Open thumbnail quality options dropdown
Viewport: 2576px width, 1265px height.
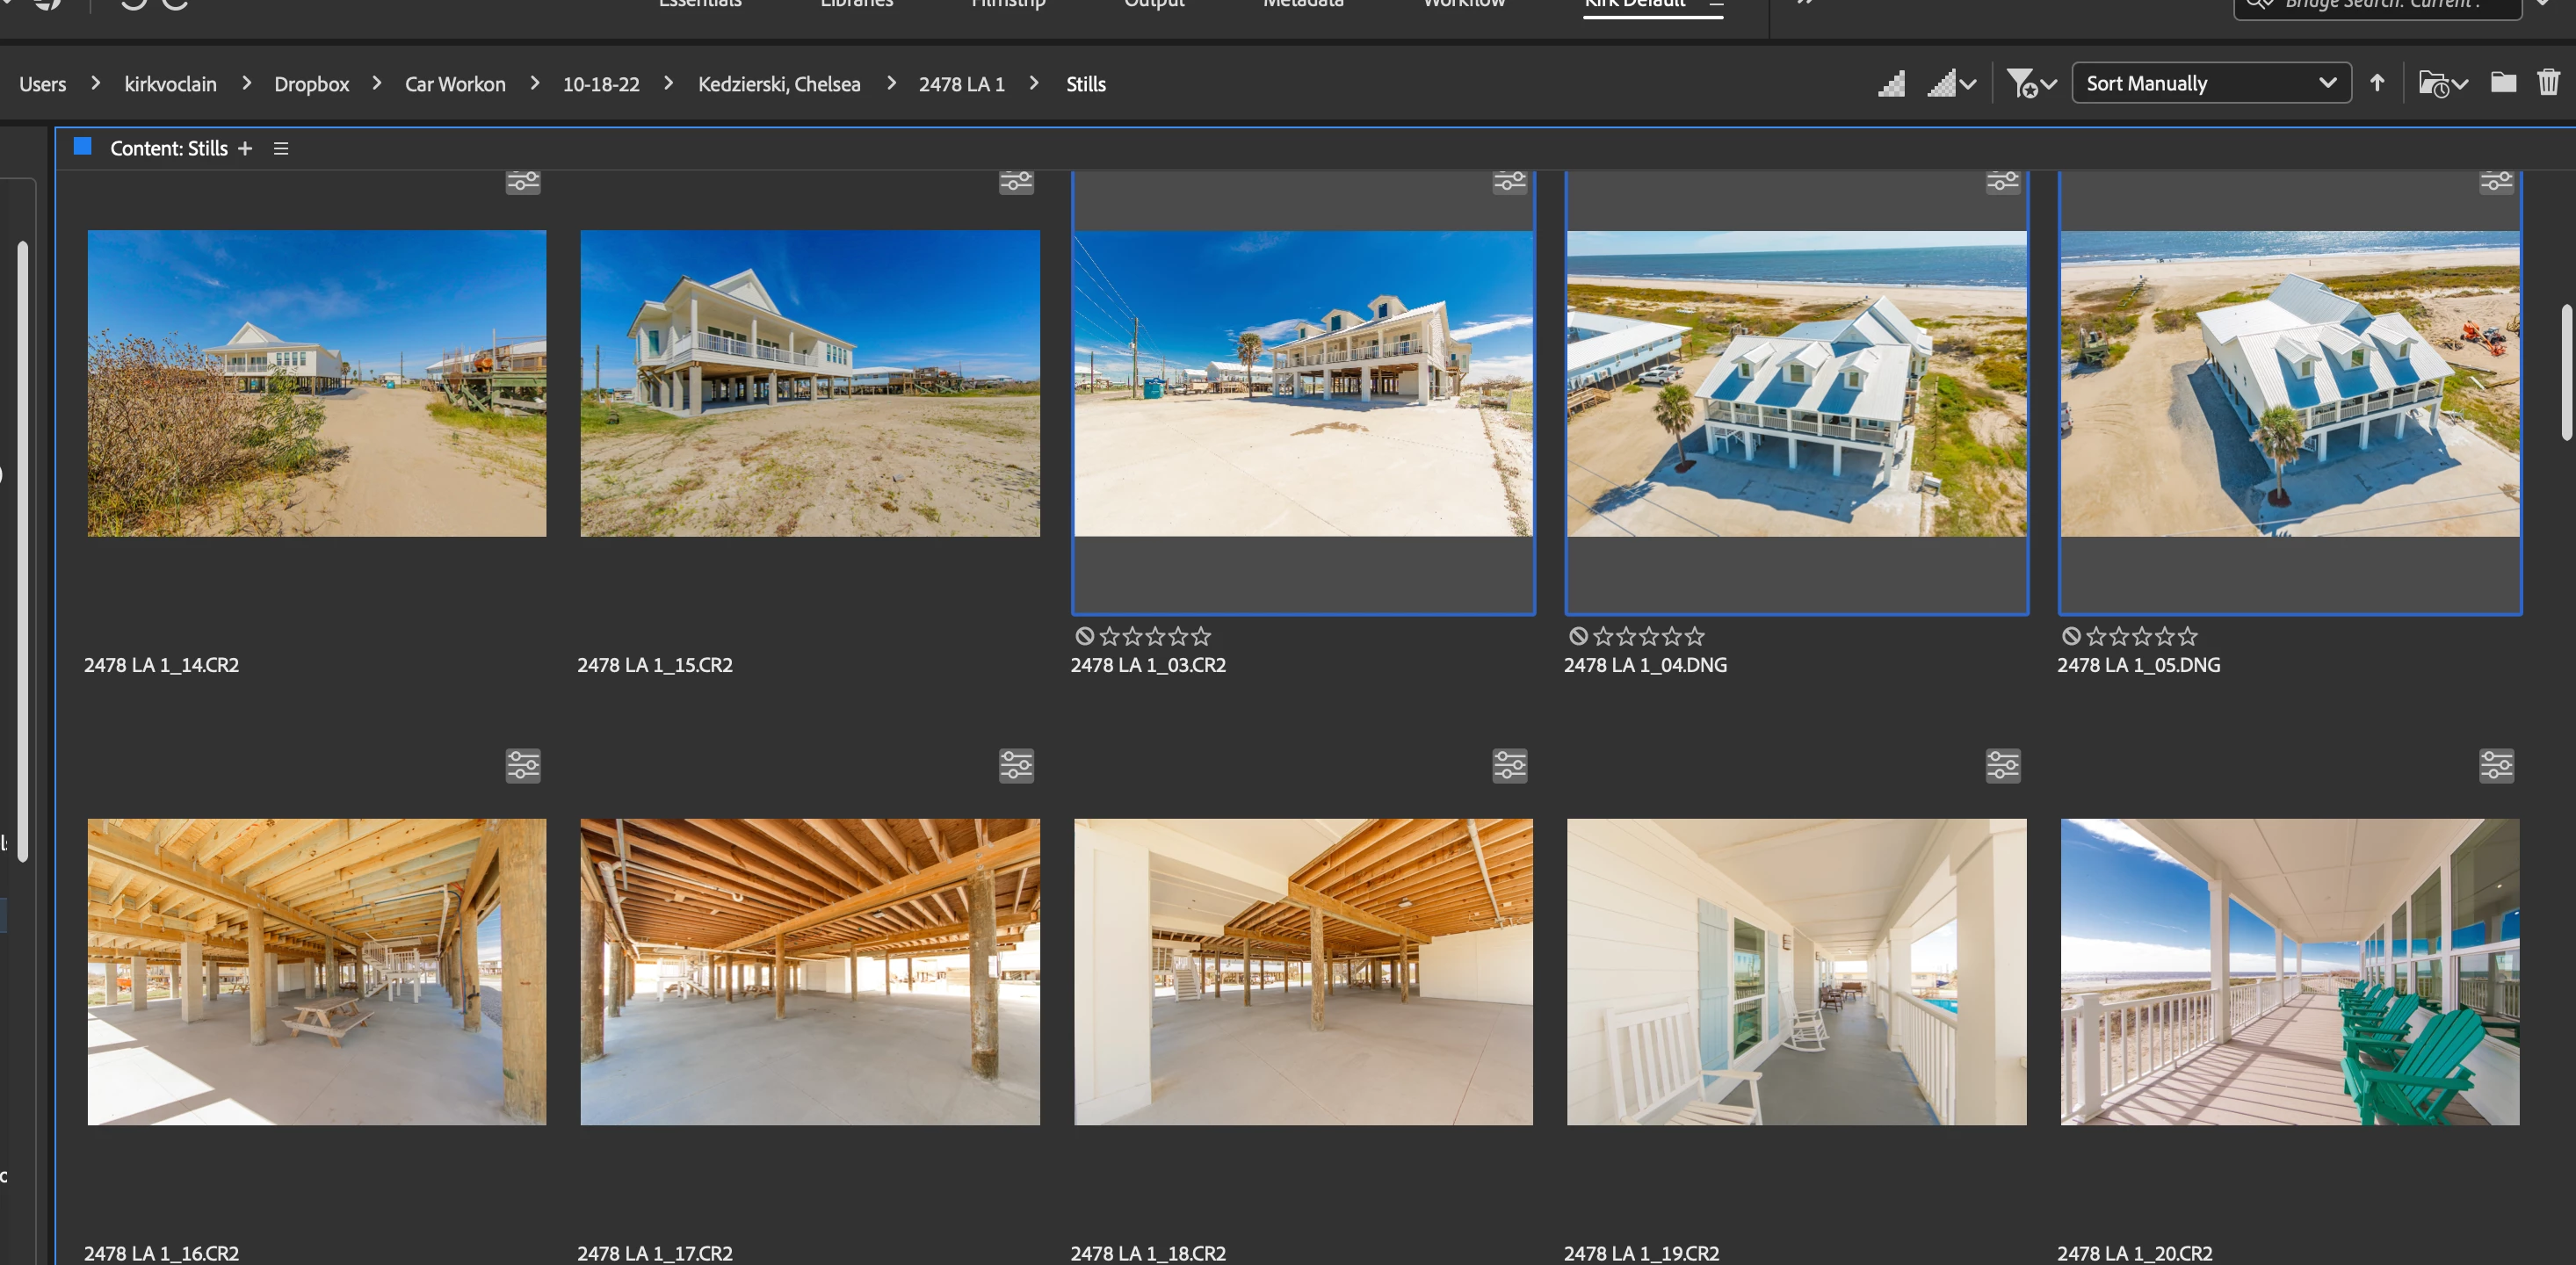(1953, 84)
